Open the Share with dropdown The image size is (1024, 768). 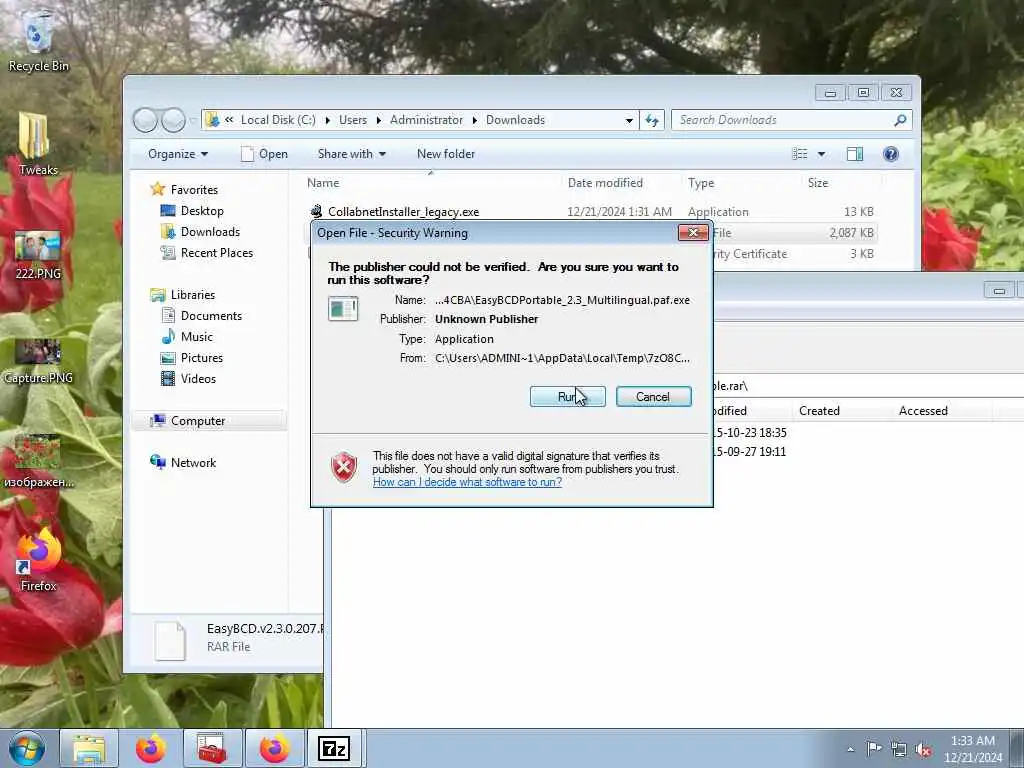coord(351,154)
